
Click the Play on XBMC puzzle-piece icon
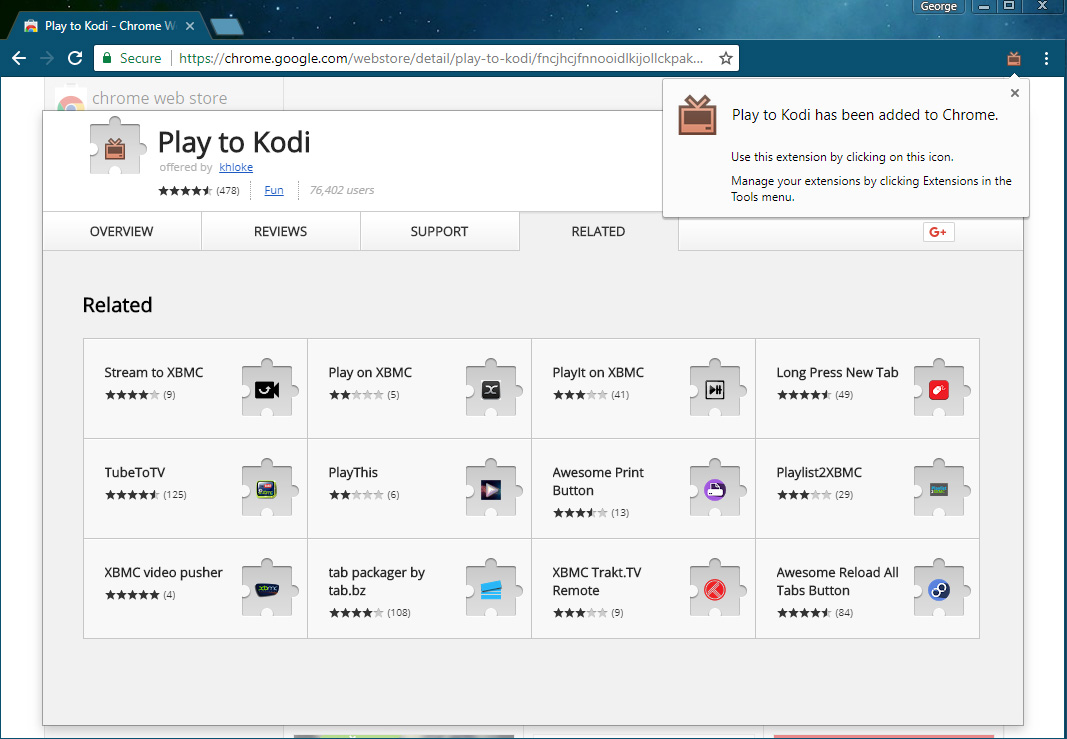coord(491,387)
